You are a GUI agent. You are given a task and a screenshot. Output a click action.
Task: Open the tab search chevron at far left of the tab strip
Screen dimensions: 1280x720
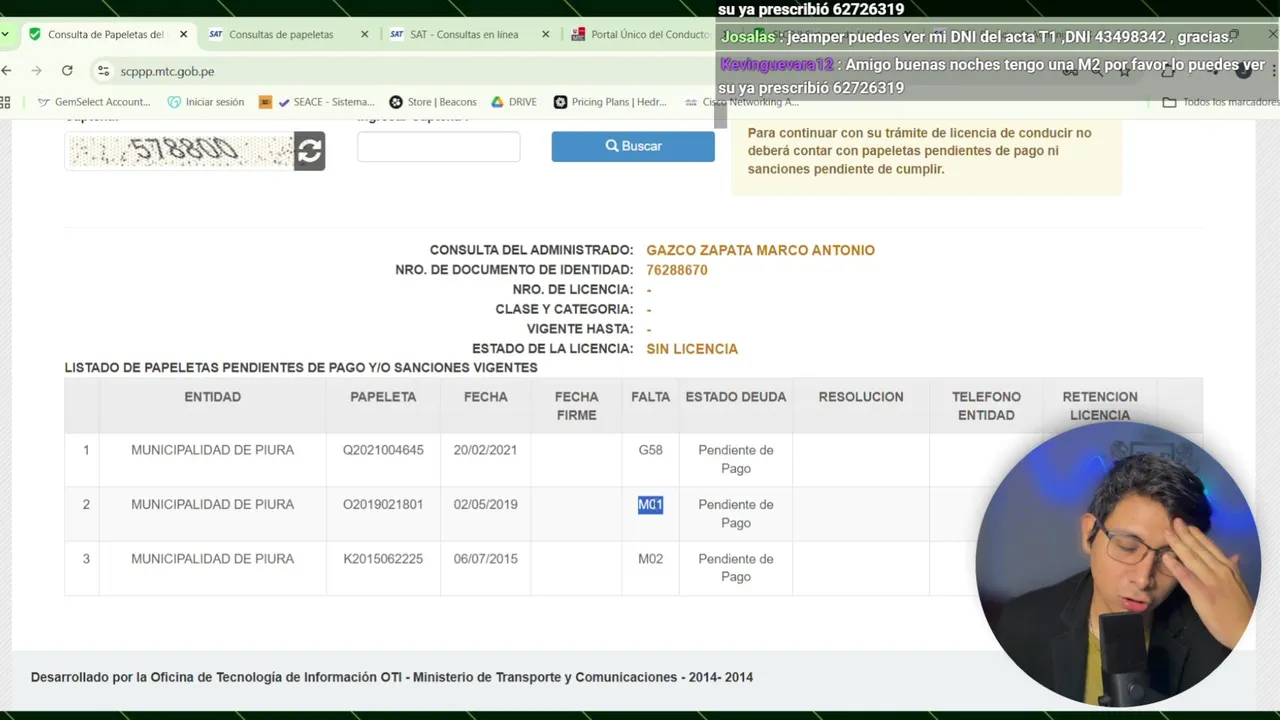coord(5,34)
